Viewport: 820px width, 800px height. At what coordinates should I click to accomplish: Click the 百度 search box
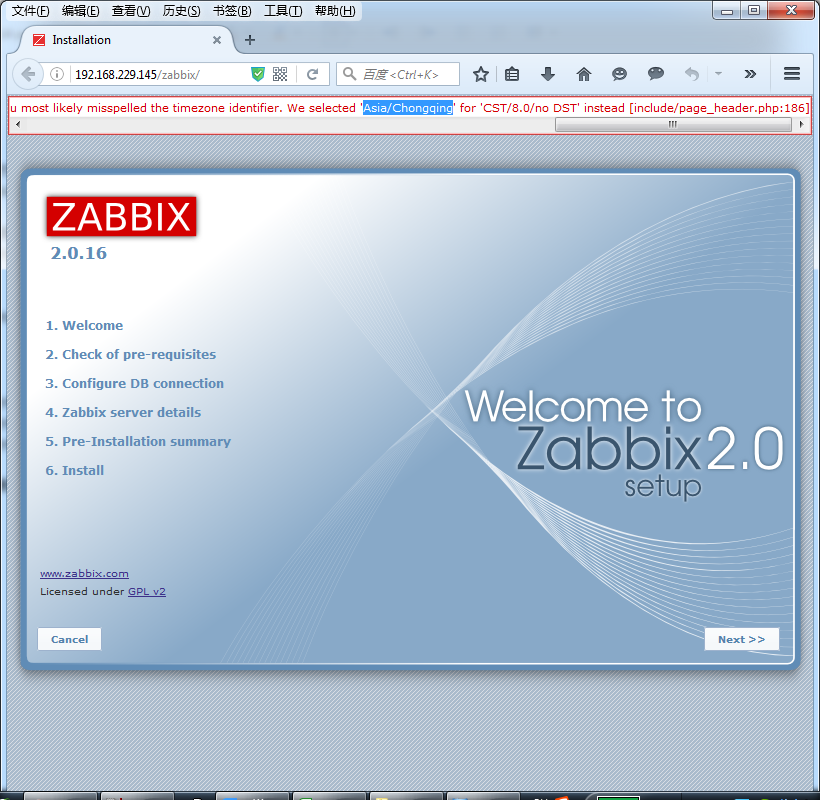(400, 74)
